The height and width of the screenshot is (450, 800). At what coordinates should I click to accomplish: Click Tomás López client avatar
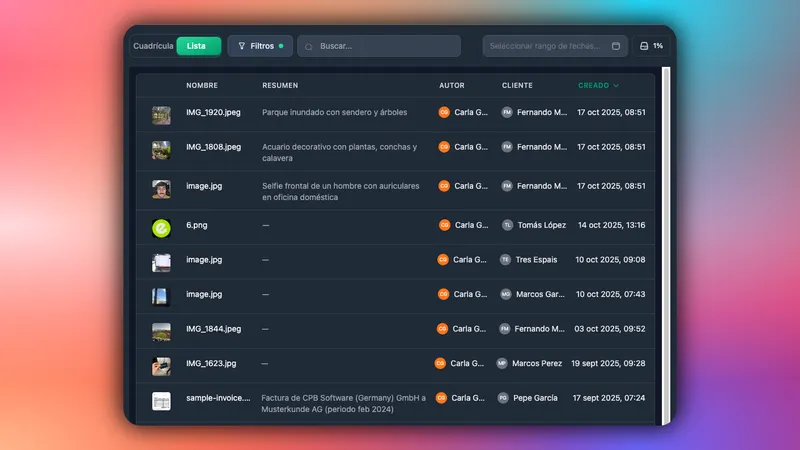tap(507, 225)
